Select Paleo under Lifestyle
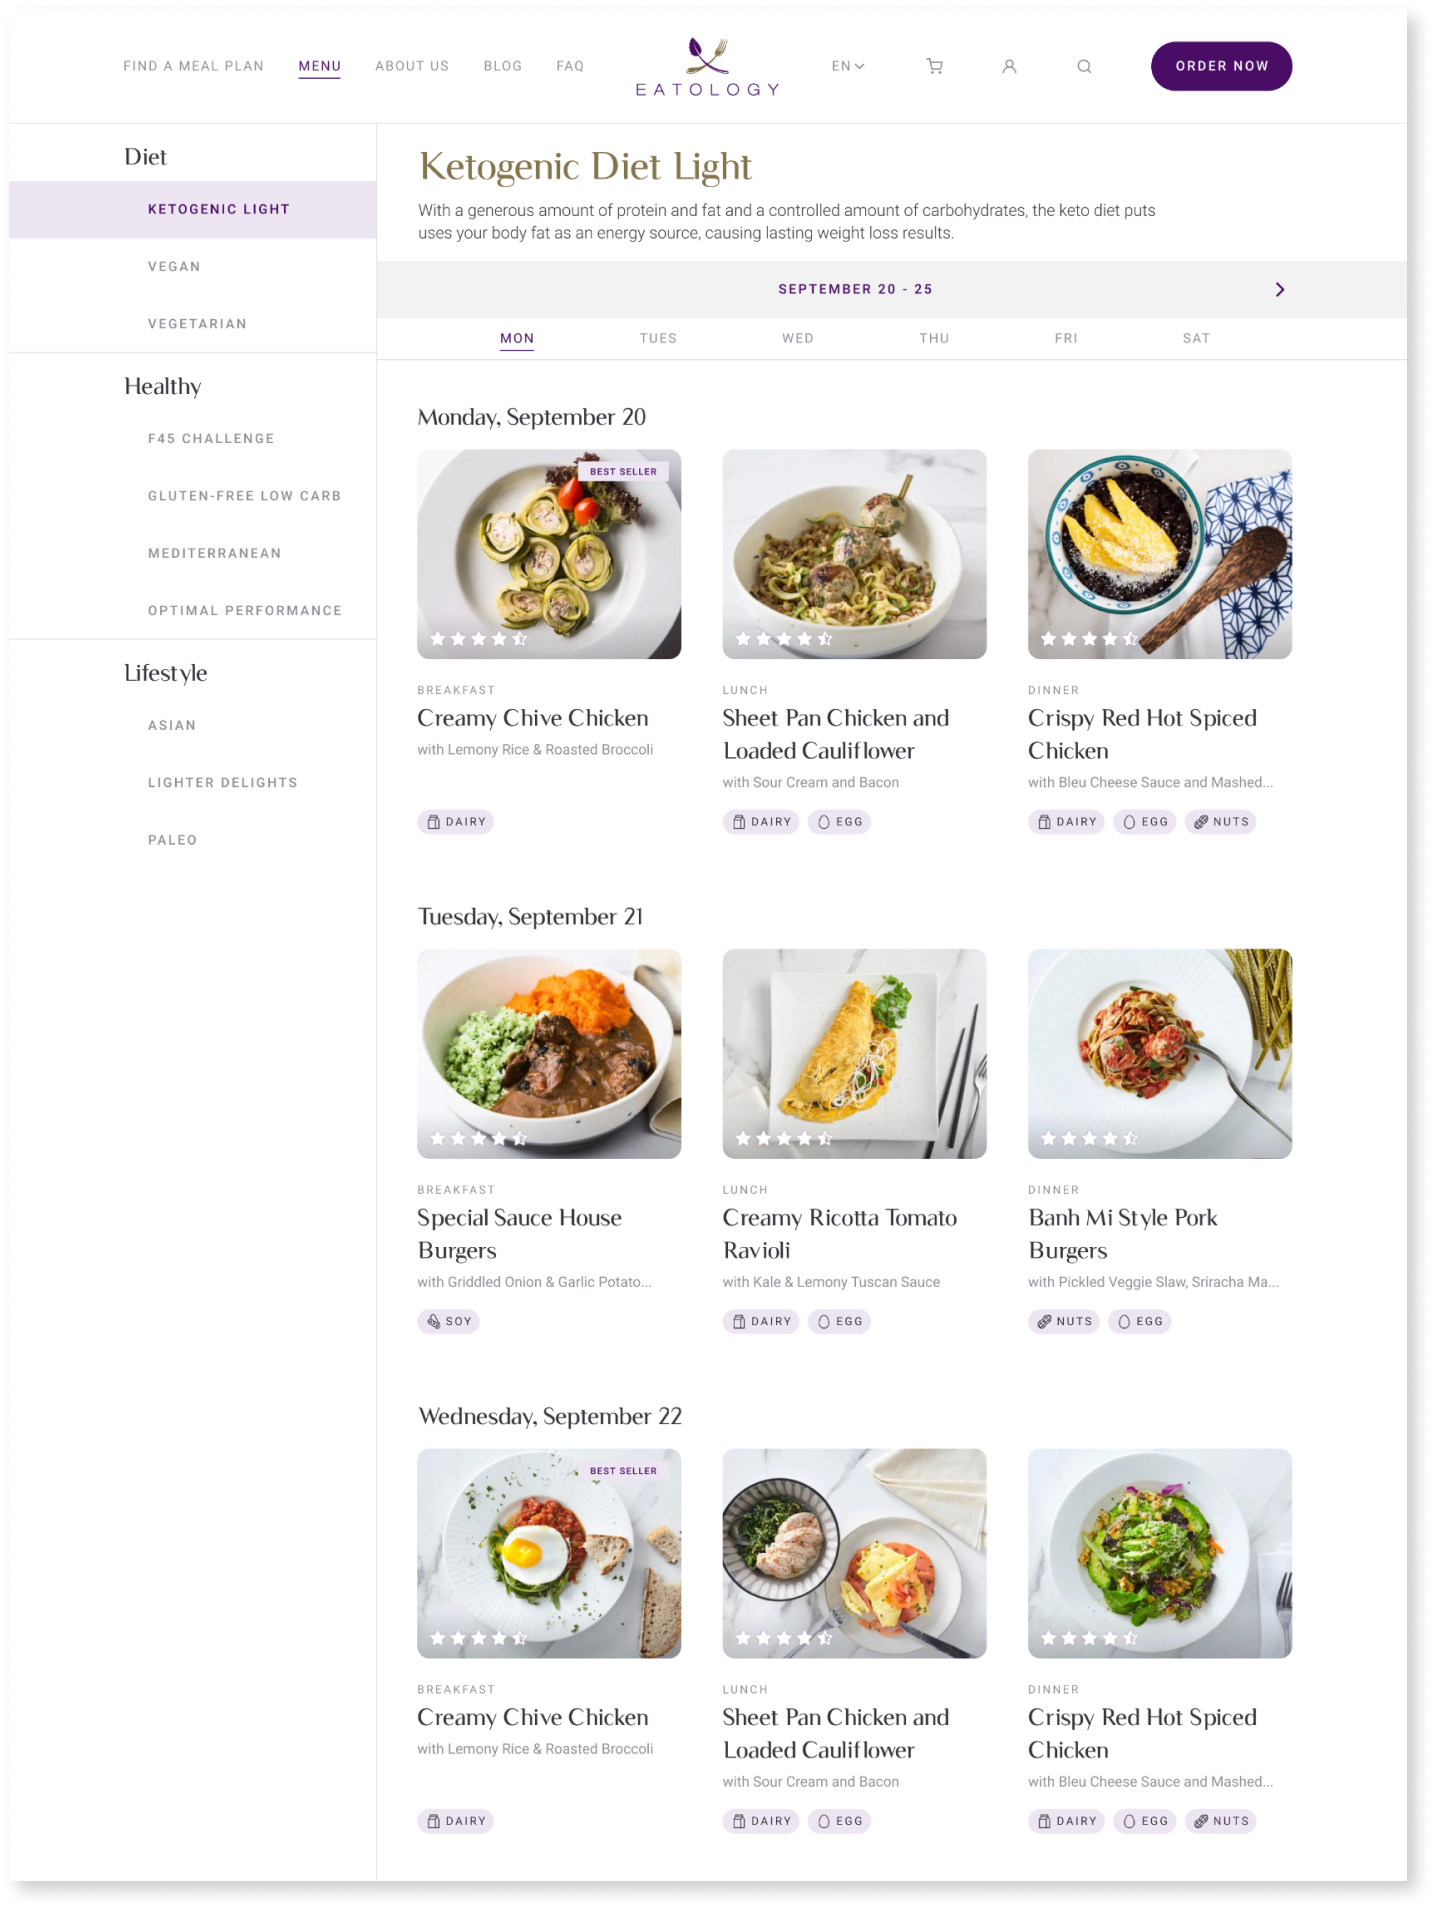 (x=172, y=840)
